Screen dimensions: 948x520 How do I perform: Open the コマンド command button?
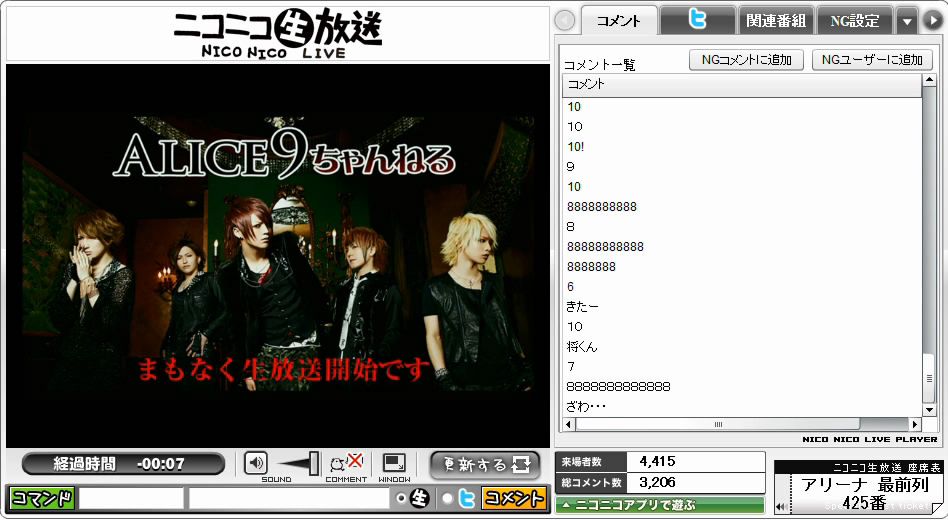[x=42, y=499]
